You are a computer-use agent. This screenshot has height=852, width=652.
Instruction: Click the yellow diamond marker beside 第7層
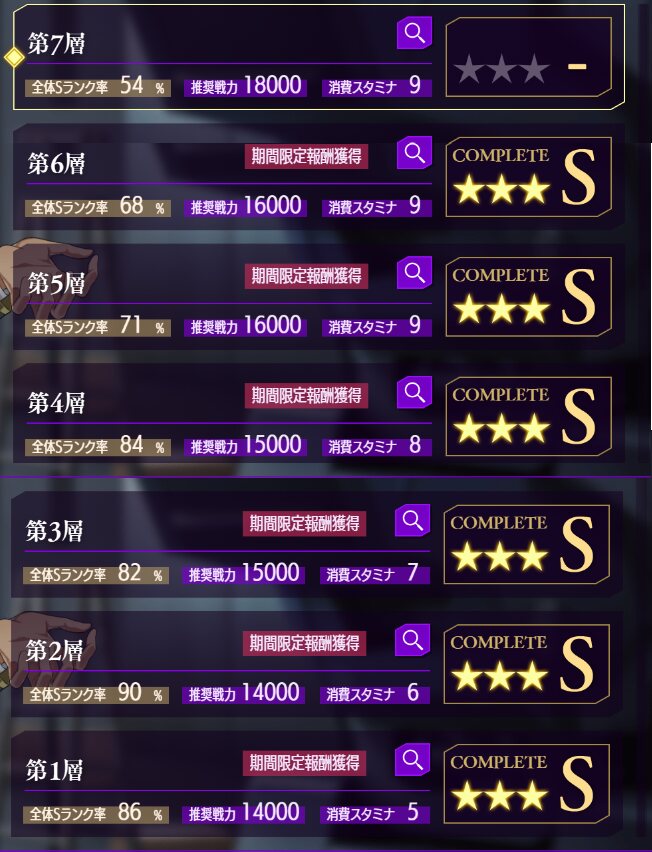[14, 57]
